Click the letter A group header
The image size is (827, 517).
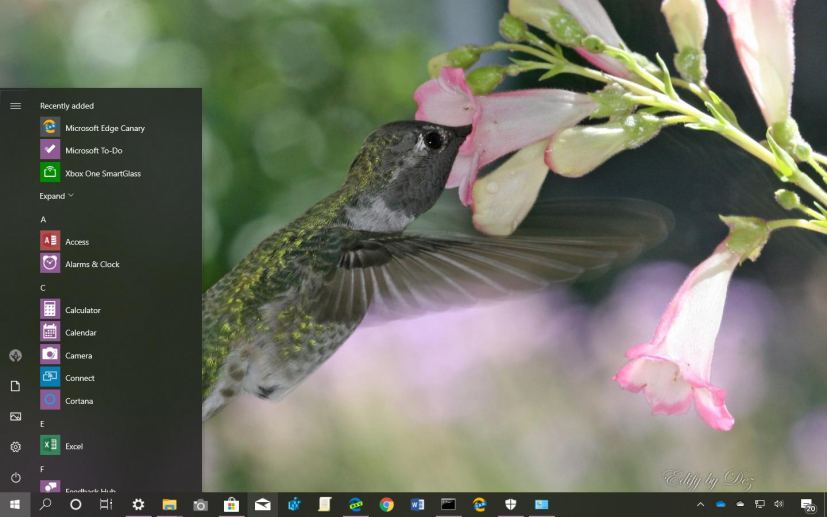click(43, 219)
